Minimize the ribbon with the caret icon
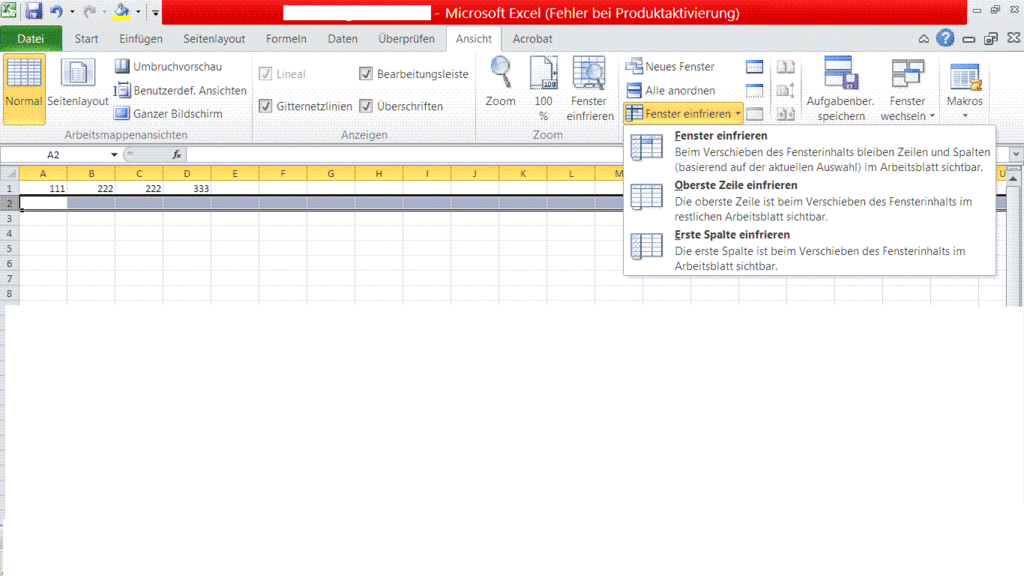This screenshot has width=1024, height=576. tap(923, 39)
